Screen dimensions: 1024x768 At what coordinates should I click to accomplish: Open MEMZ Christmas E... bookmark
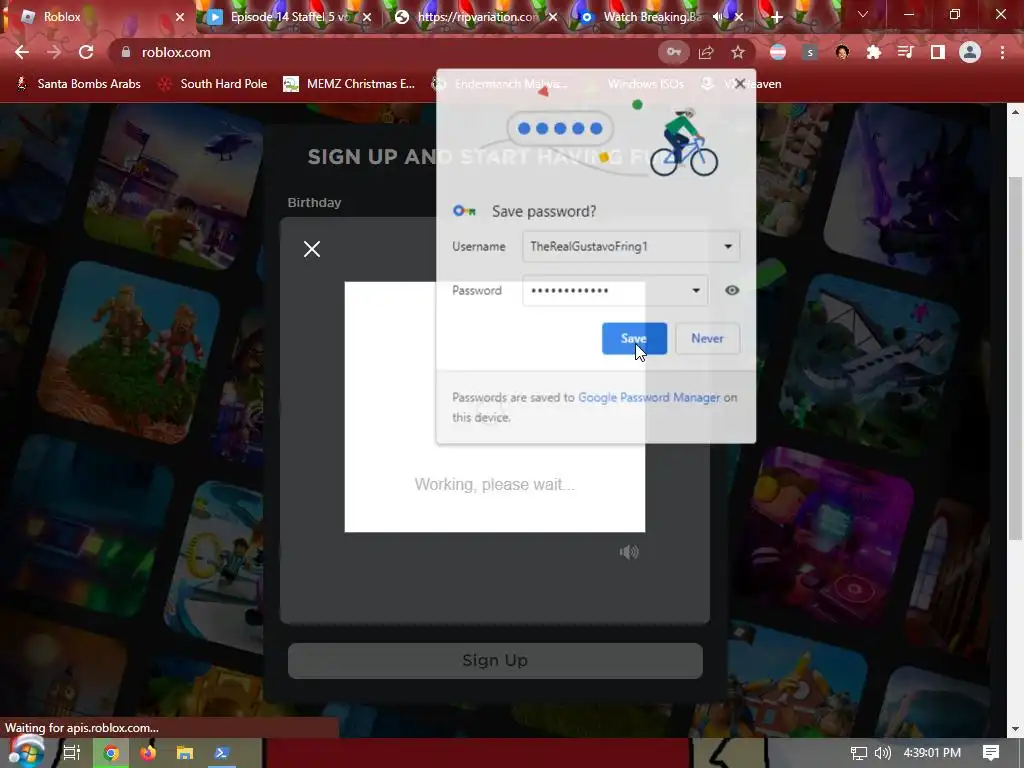(x=349, y=84)
